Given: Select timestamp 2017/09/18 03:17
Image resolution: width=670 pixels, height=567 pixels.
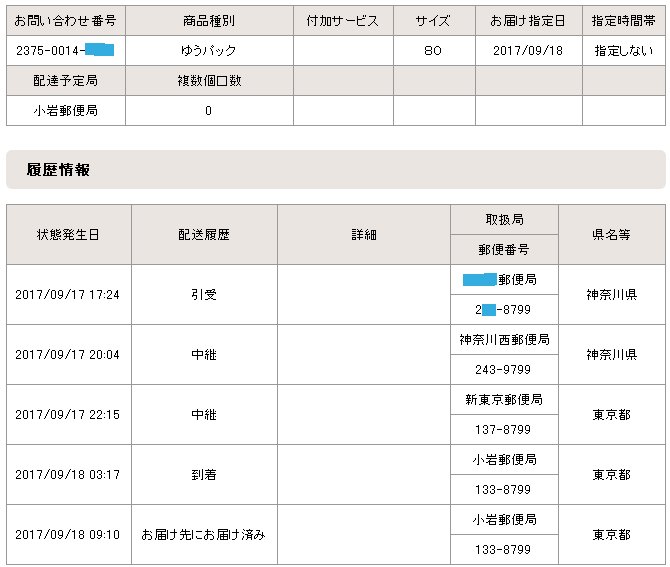Looking at the screenshot, I should [x=68, y=475].
